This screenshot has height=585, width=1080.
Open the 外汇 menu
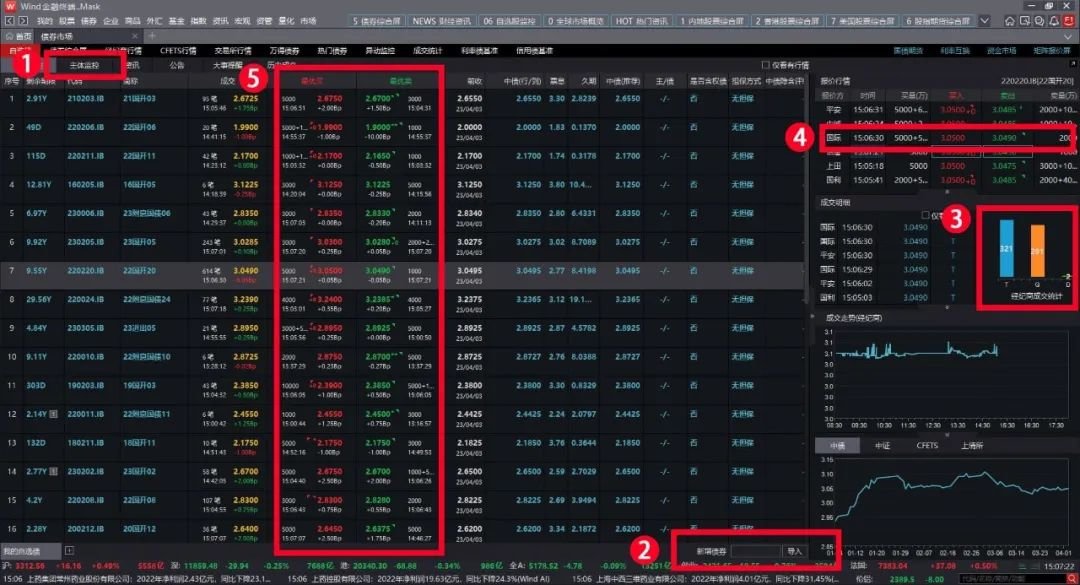click(x=154, y=21)
